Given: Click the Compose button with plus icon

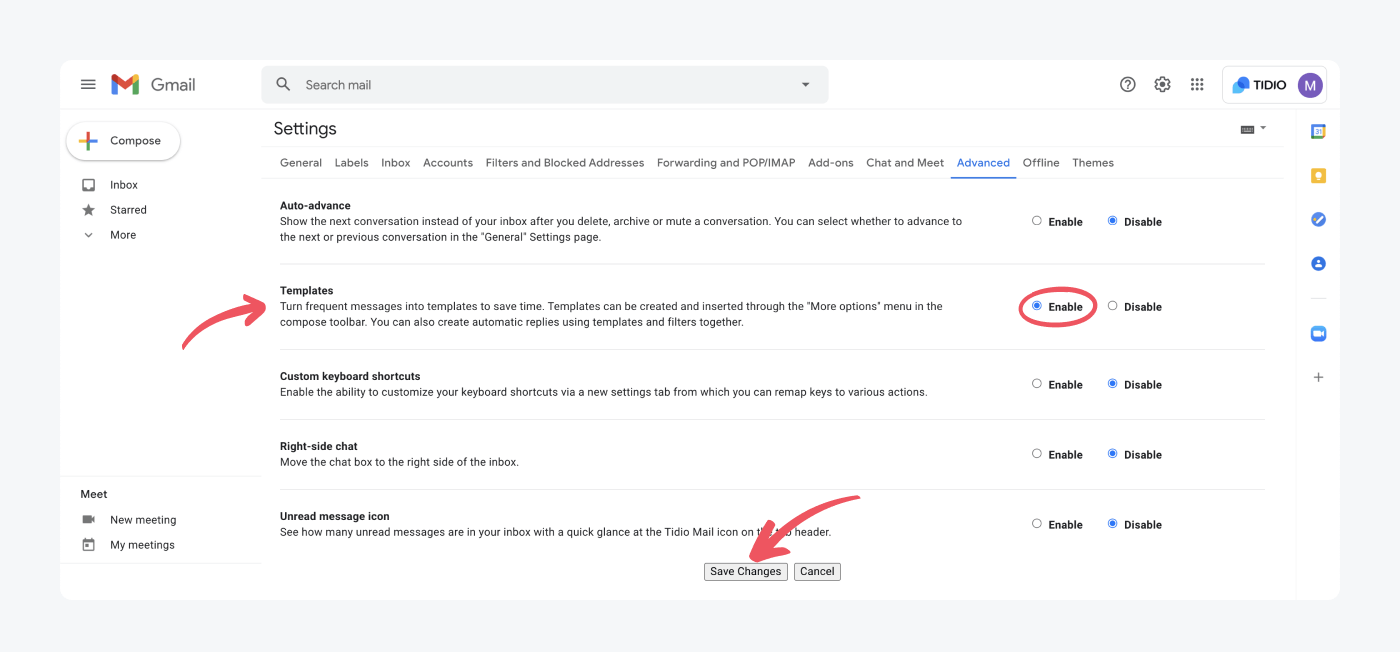Looking at the screenshot, I should [x=122, y=140].
